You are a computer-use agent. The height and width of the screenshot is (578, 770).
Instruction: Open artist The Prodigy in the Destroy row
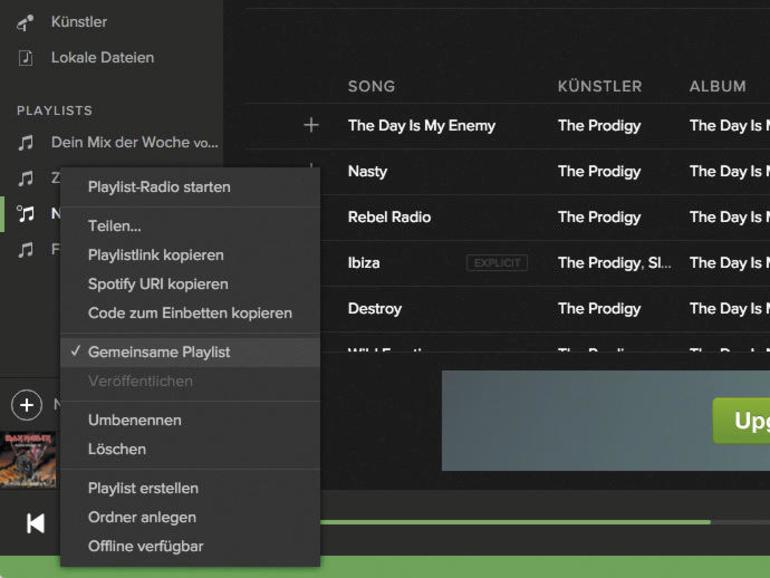coord(599,309)
